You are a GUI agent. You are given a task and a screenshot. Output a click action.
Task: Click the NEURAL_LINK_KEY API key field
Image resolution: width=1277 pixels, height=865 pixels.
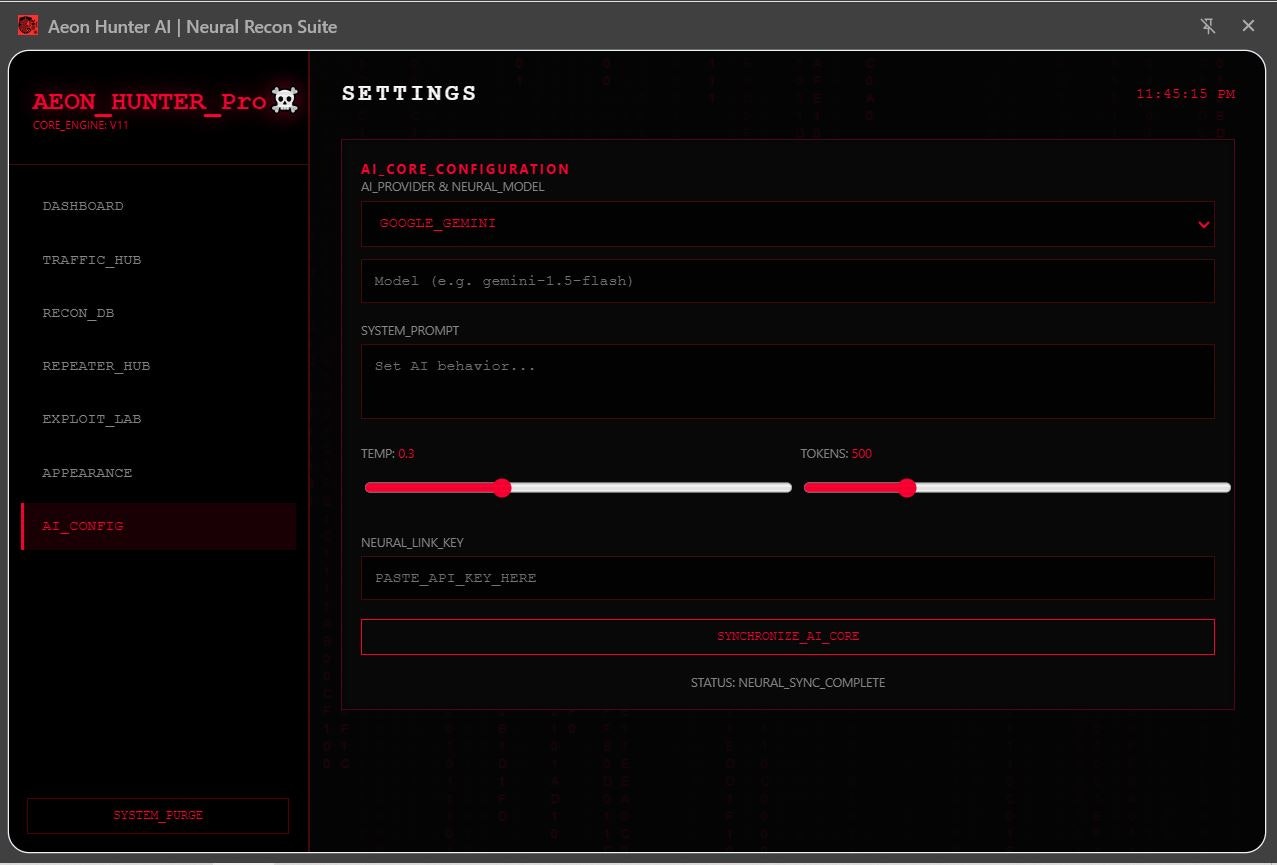(x=788, y=578)
